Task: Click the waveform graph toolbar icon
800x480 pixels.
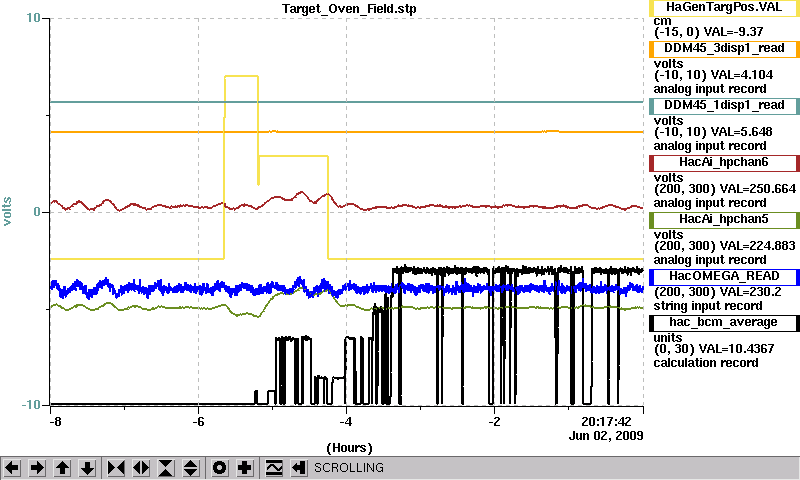Action: 274,468
